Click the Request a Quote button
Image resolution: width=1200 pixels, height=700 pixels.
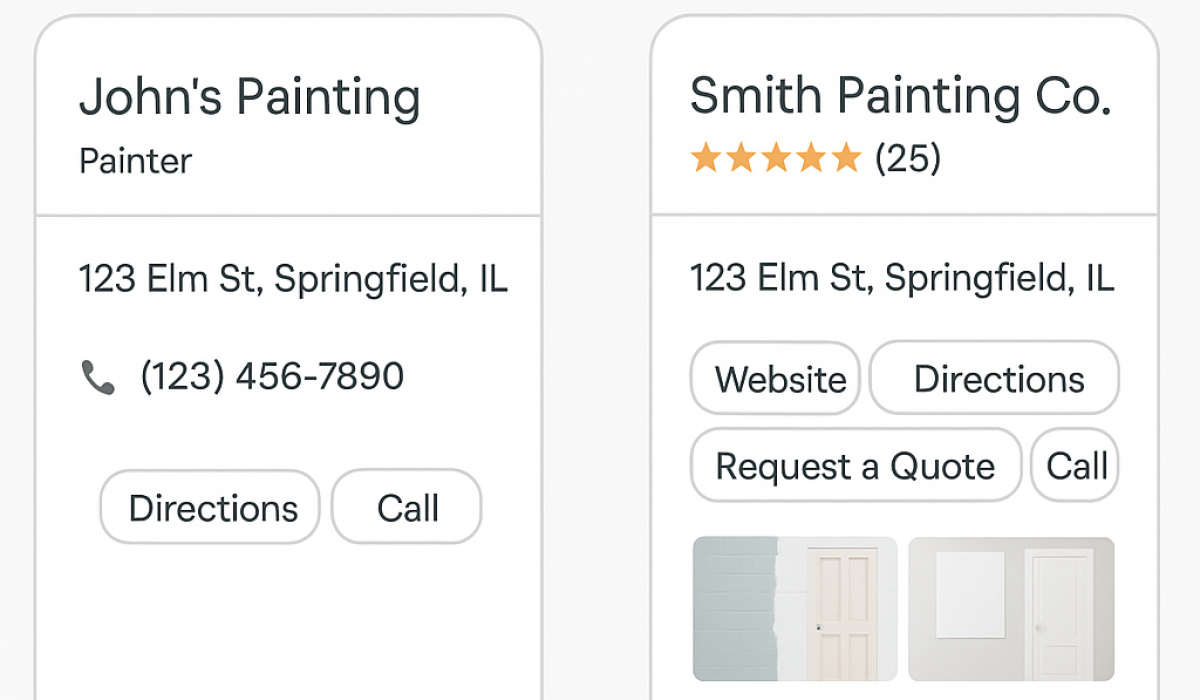point(856,466)
